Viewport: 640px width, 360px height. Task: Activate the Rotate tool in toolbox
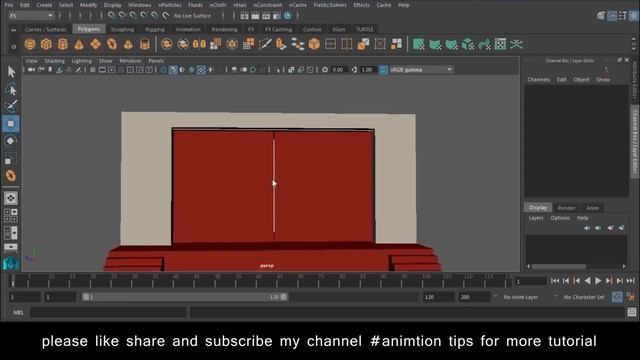point(11,141)
